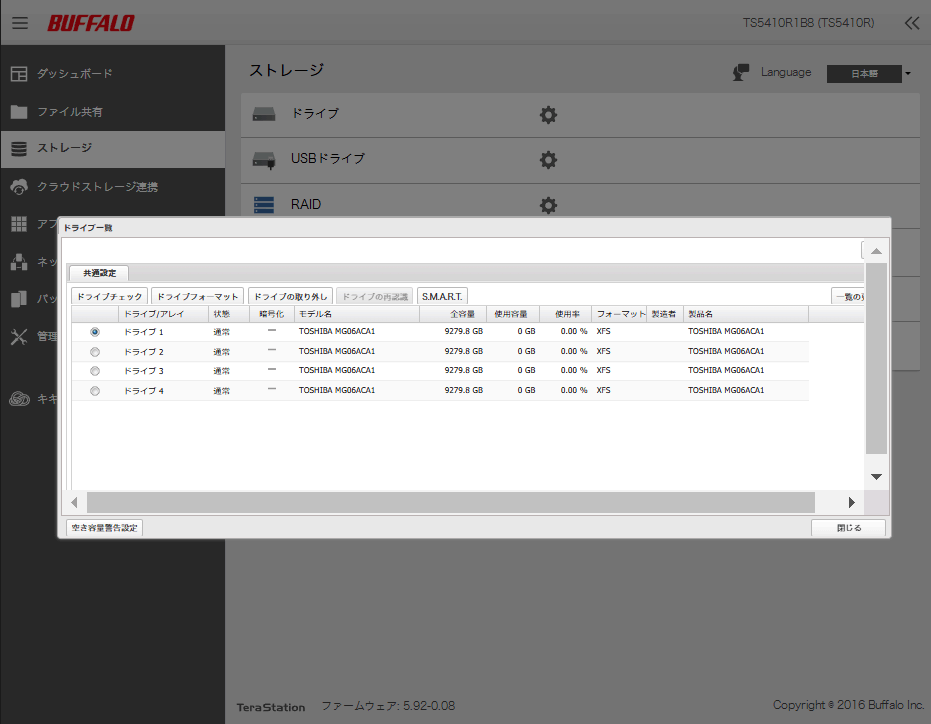The image size is (931, 724).
Task: Open the Dashboard sidebar icon
Action: tap(19, 74)
